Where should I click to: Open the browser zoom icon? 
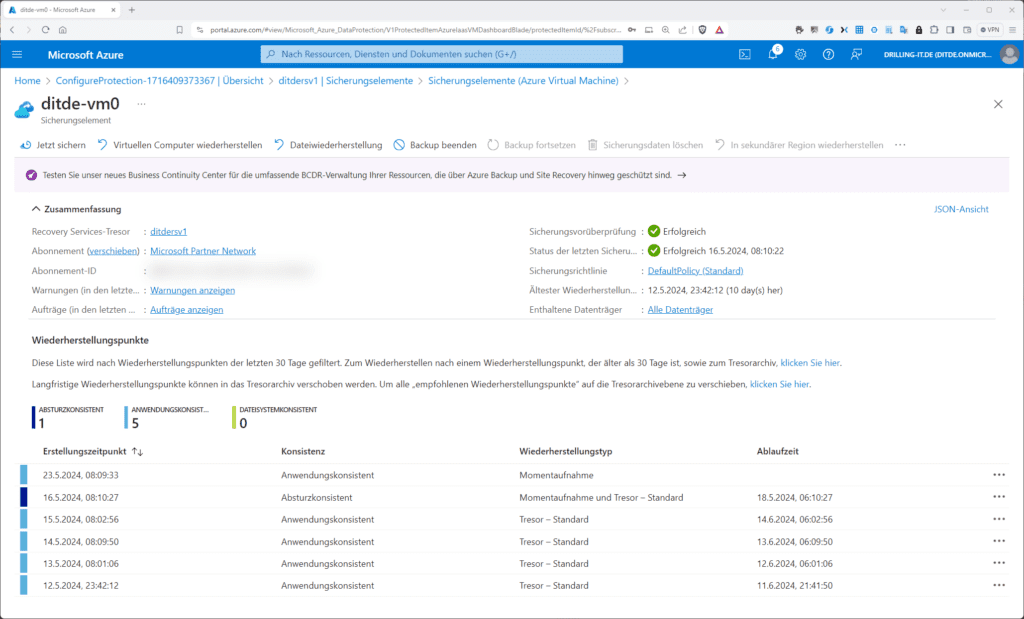coord(665,29)
